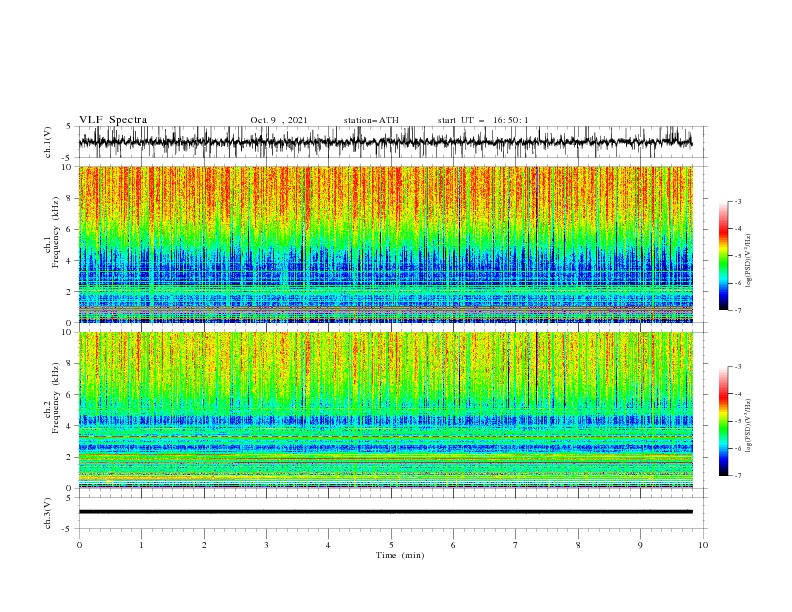Click the "-5" tick on ch.1 color bar

738,256
